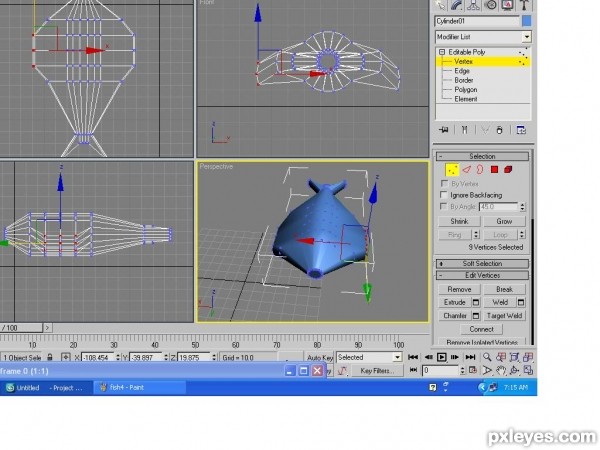Select Vertex sub-object in modifier stack
Screen dimensions: 600x450
click(x=463, y=61)
